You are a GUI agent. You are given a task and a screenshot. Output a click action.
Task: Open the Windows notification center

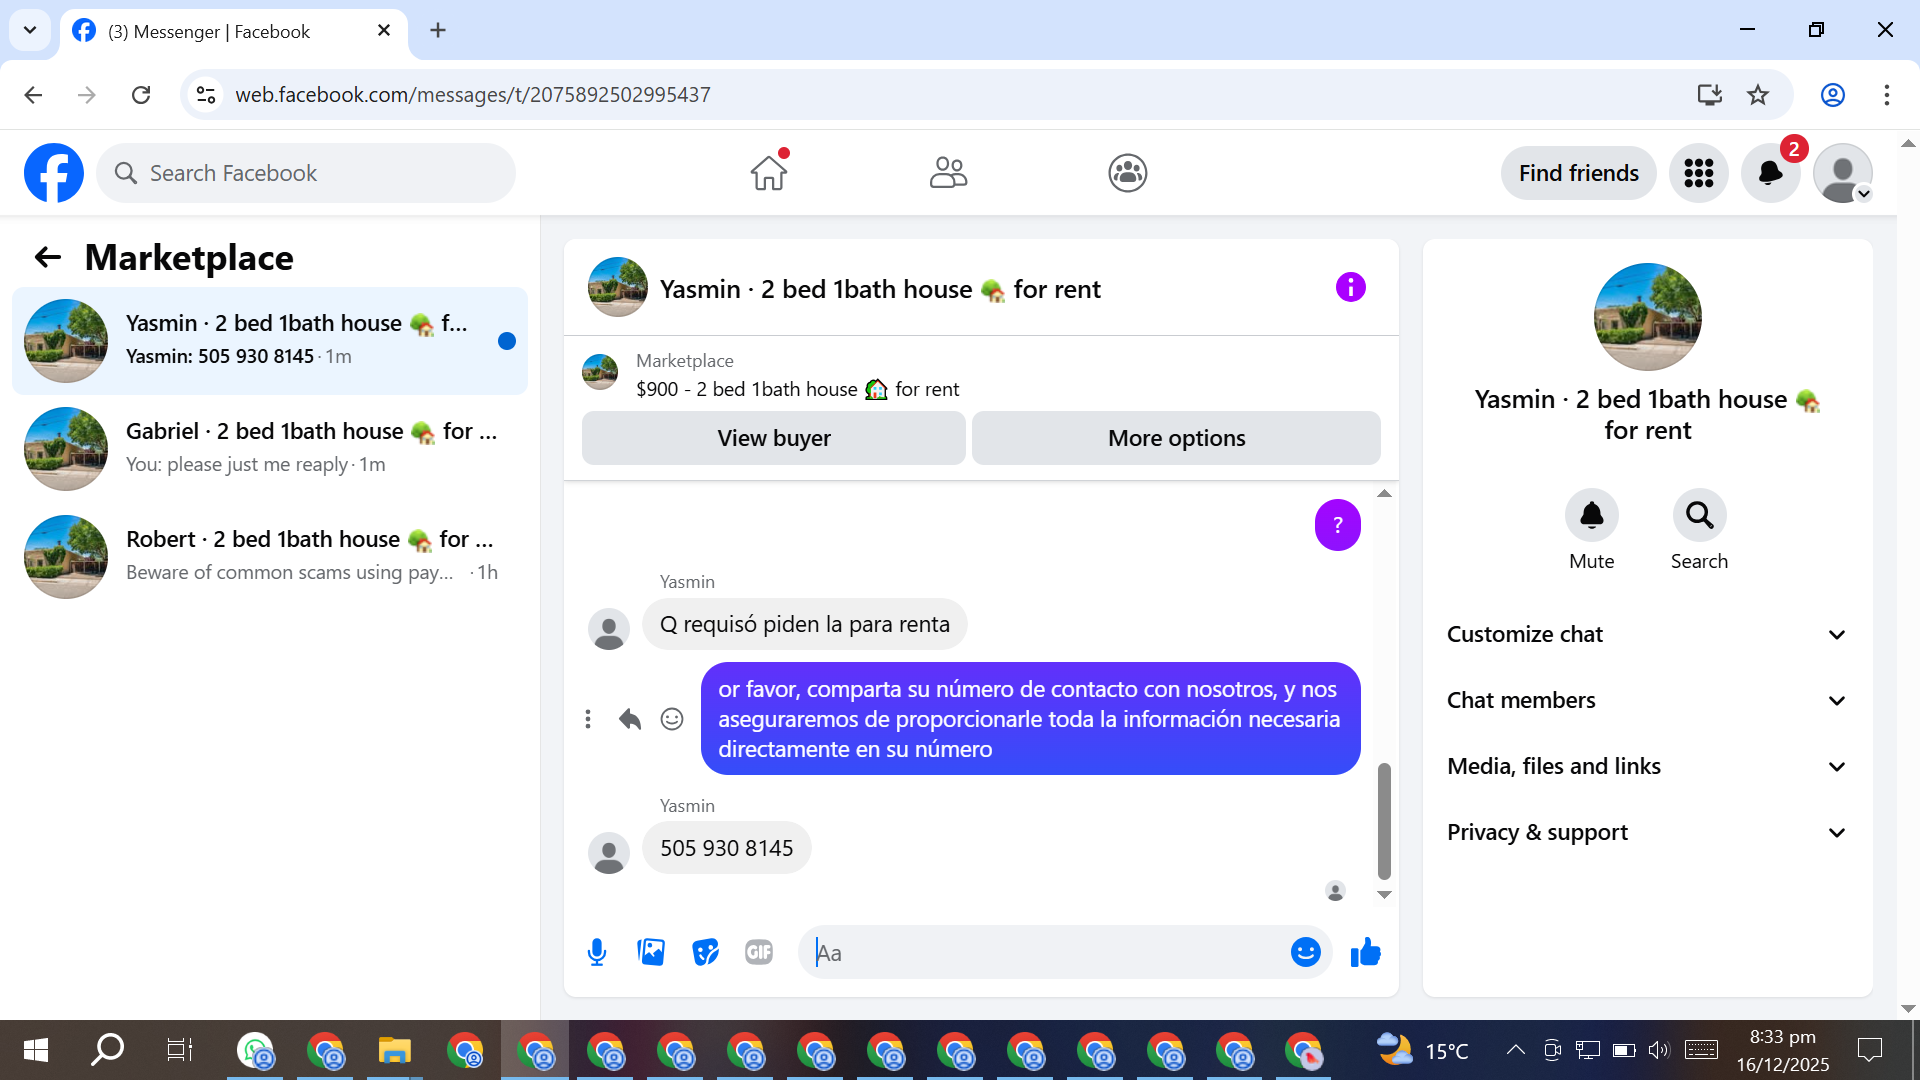[1869, 1050]
